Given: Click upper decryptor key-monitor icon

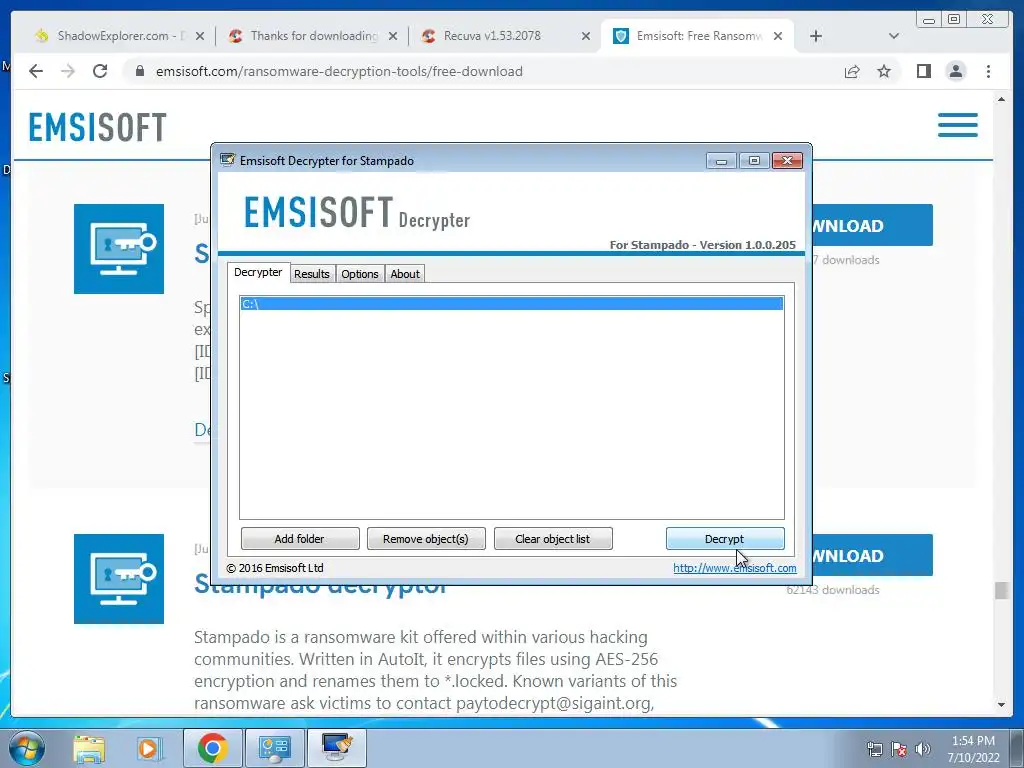Looking at the screenshot, I should click(x=119, y=249).
